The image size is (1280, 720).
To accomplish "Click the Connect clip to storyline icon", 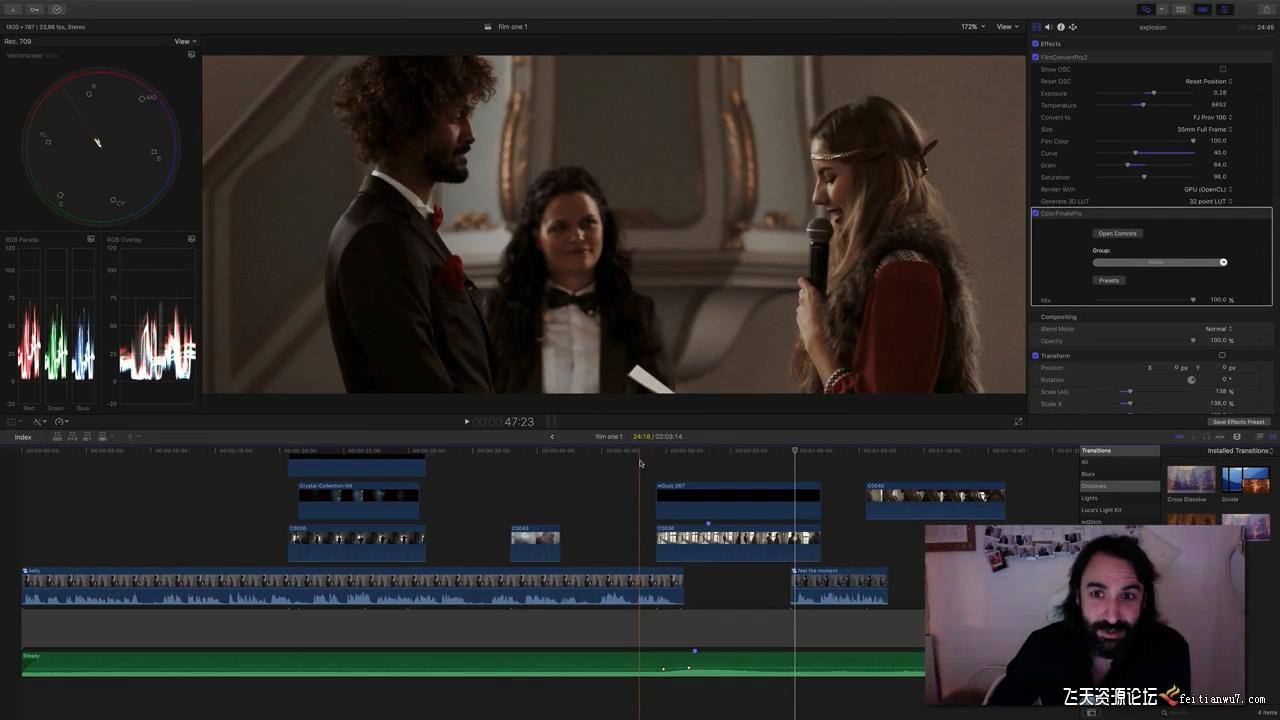I will pyautogui.click(x=57, y=436).
